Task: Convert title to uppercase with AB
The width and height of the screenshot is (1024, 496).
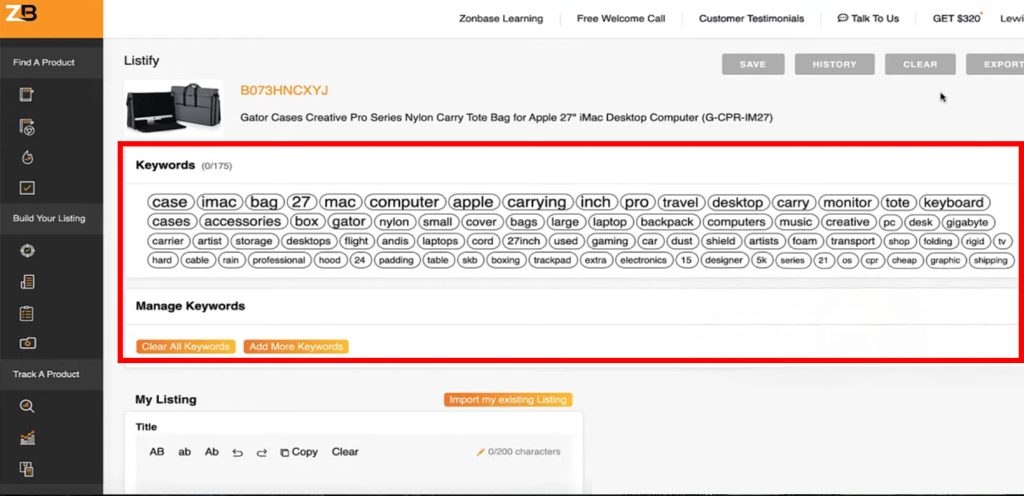Action: (x=157, y=452)
